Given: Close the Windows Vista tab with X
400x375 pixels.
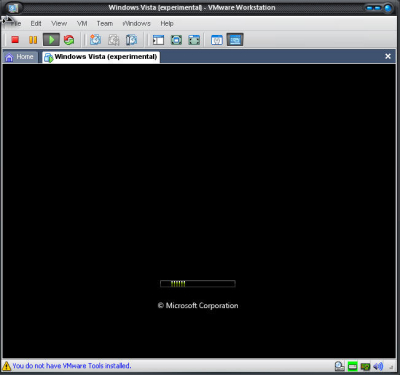Looking at the screenshot, I should [388, 56].
